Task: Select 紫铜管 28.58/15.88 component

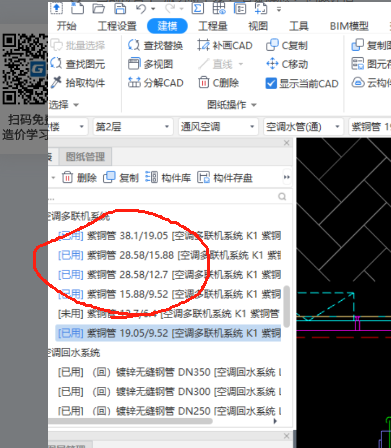Action: pyautogui.click(x=169, y=255)
